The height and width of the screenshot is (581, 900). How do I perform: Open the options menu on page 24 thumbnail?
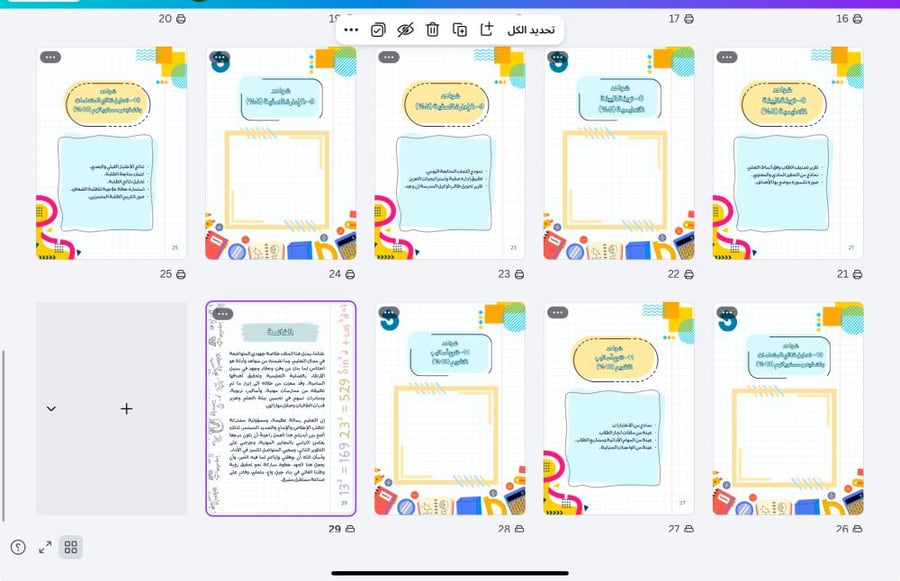(x=219, y=57)
